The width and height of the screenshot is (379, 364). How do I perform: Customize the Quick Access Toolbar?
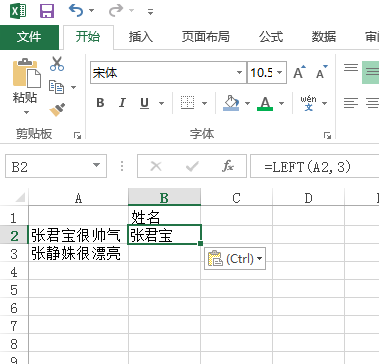click(x=150, y=12)
